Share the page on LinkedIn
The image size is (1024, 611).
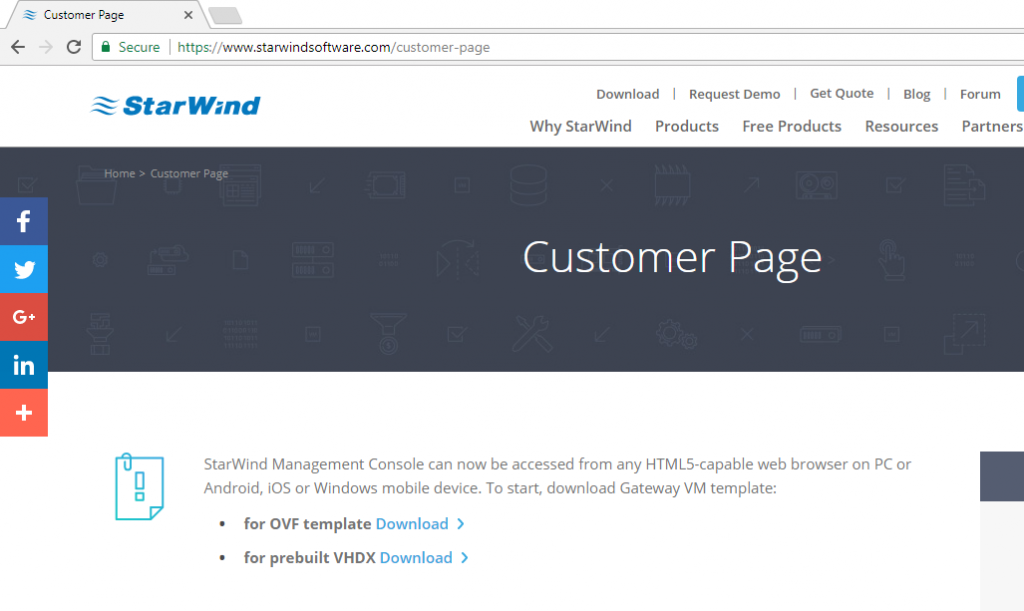(24, 365)
